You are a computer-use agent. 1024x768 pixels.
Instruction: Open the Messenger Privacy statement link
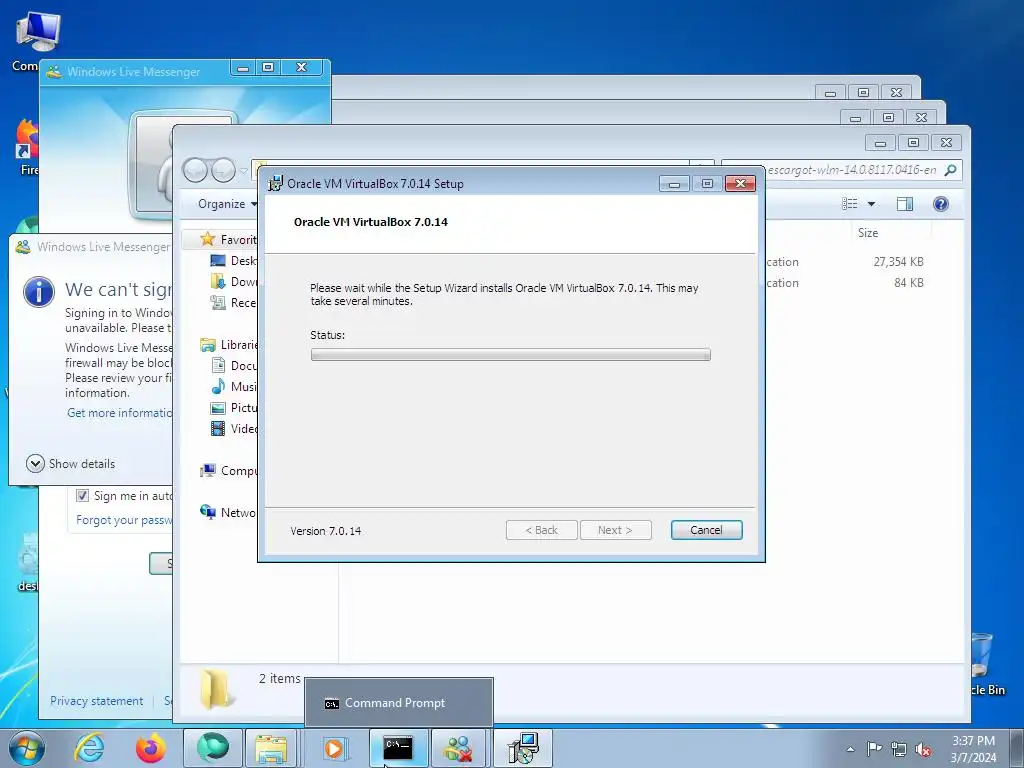(x=97, y=701)
